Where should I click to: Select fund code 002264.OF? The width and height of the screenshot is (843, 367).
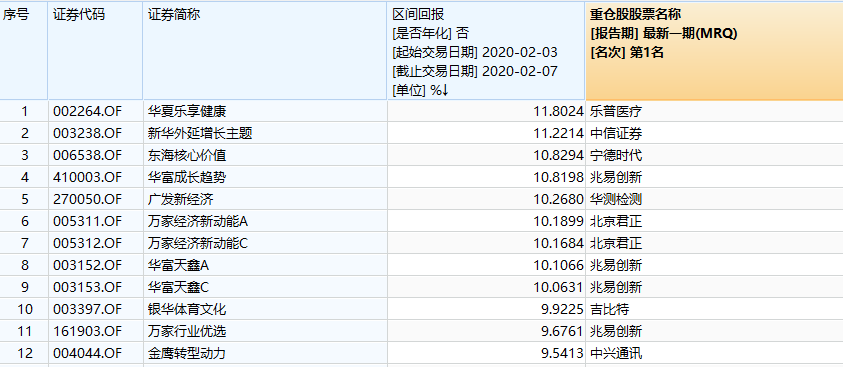click(88, 112)
